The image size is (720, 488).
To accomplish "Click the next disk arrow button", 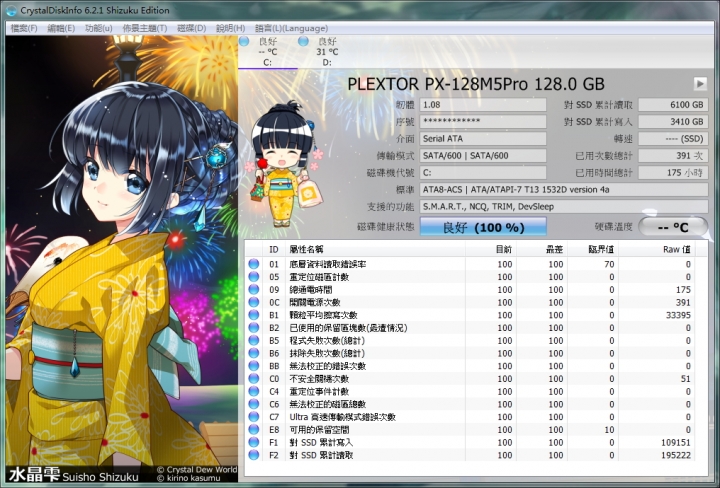I will (x=700, y=84).
